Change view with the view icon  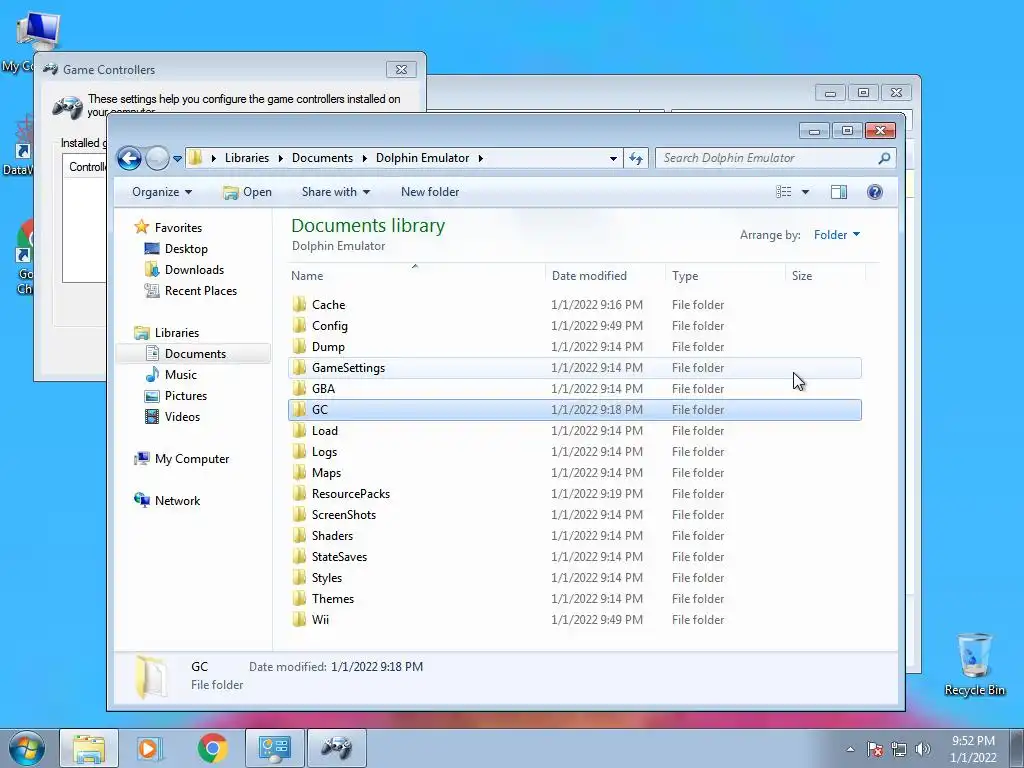pos(784,192)
